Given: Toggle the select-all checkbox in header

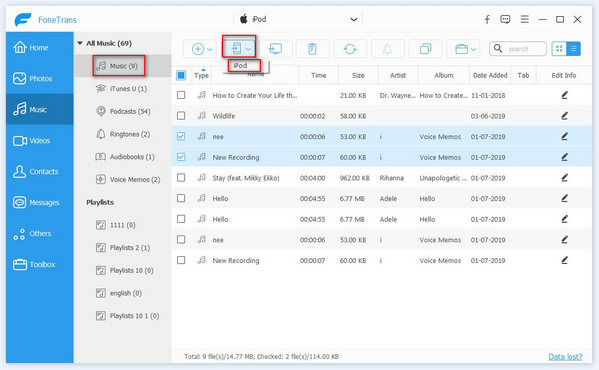Looking at the screenshot, I should point(181,75).
